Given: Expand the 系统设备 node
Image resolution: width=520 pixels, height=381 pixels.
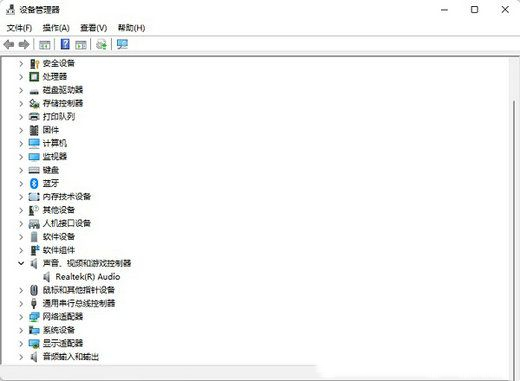Looking at the screenshot, I should 21,330.
